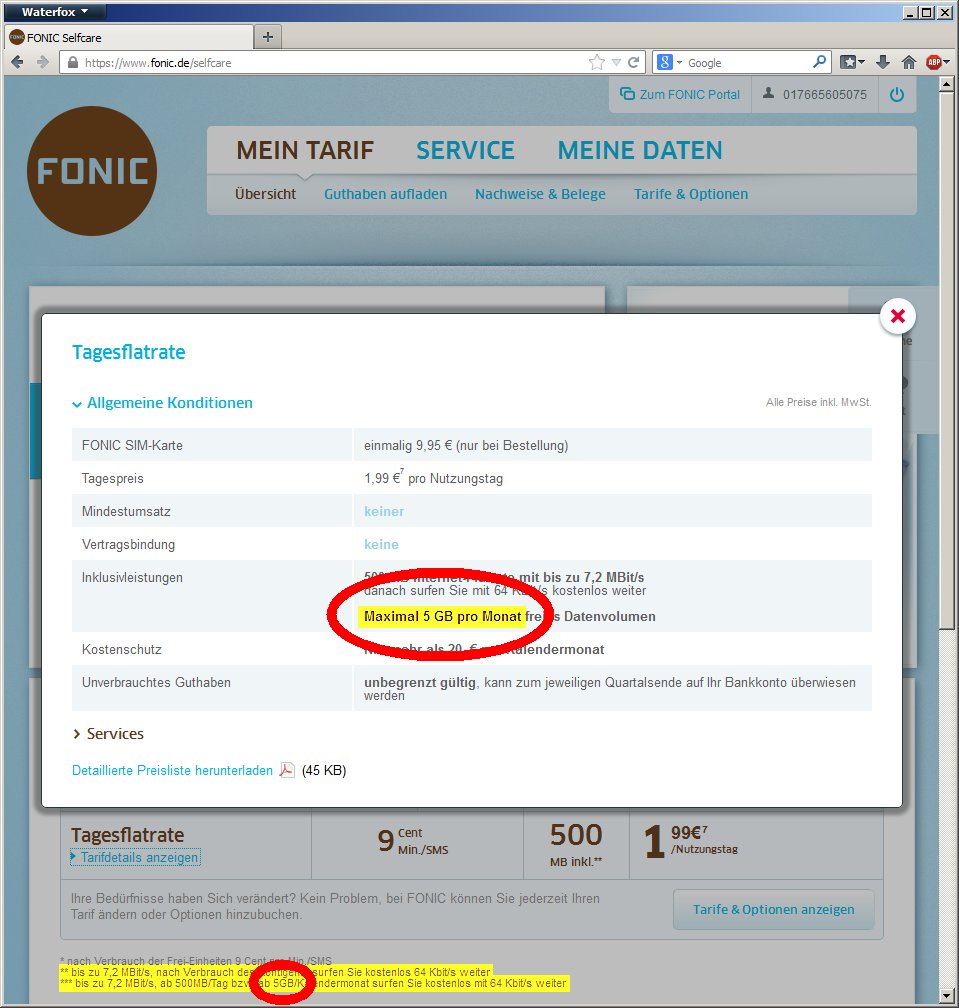Click the Inklusivleistungen row label
The image size is (959, 1008).
point(132,577)
